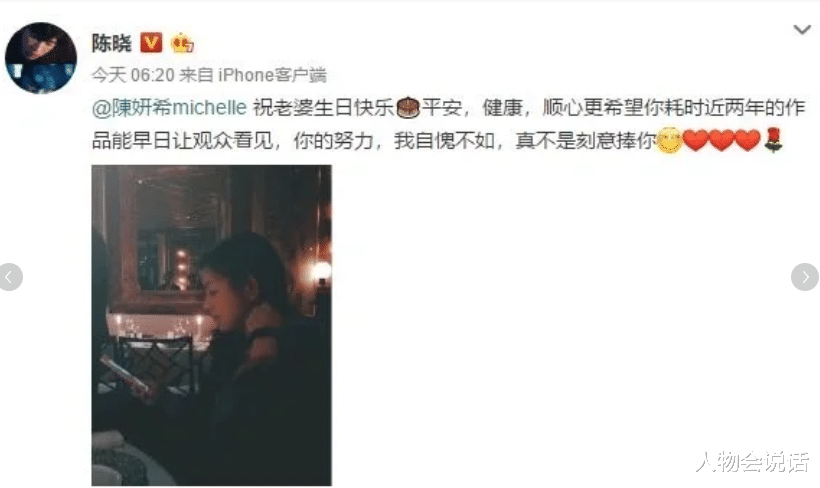Image resolution: width=820 pixels, height=488 pixels.
Task: Expand the post options chevron
Action: (x=802, y=30)
